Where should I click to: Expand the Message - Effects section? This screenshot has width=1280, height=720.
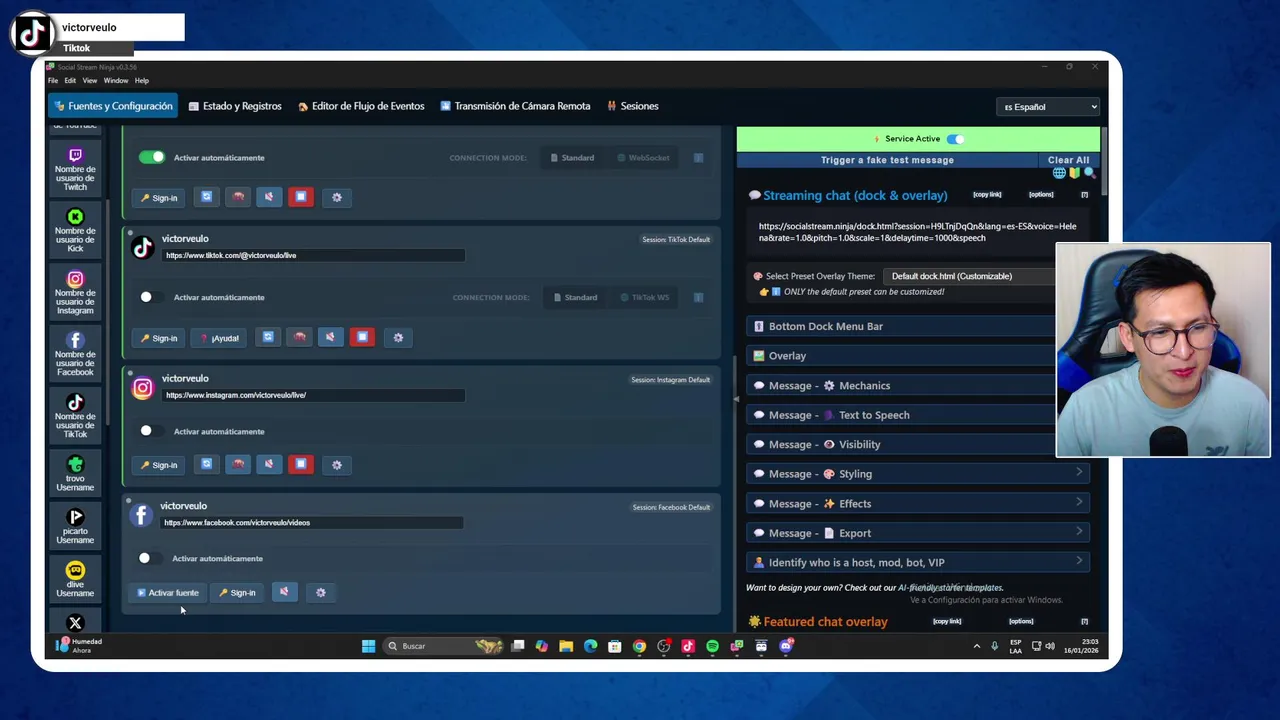click(918, 503)
